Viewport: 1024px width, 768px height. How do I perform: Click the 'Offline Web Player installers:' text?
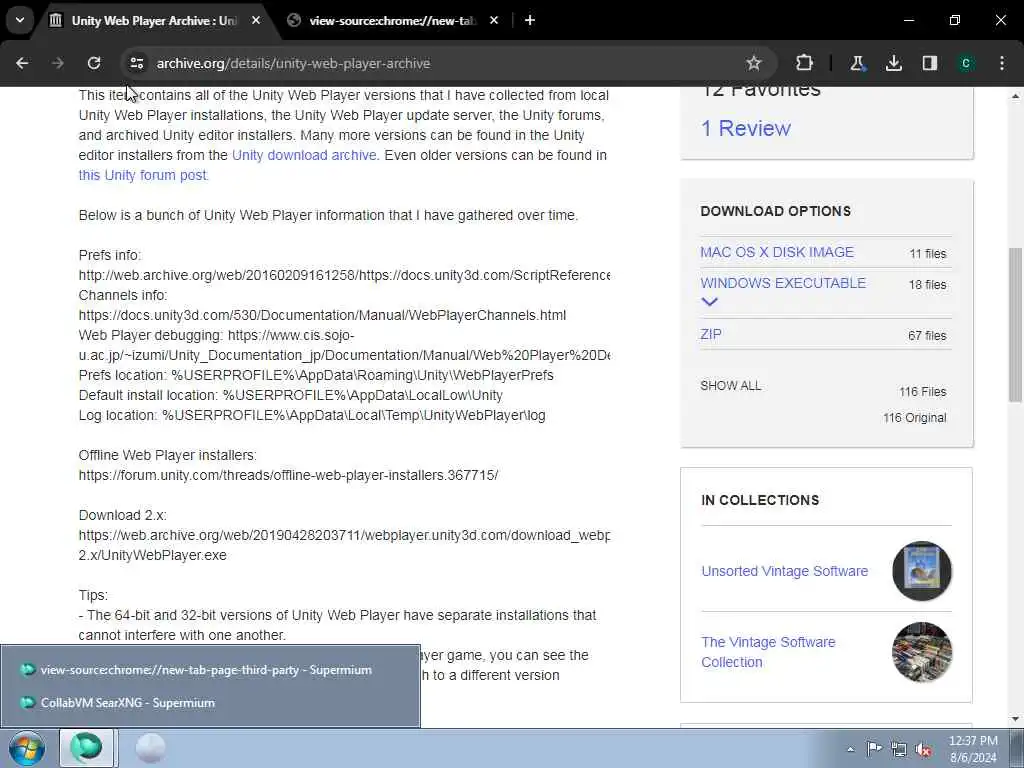pos(168,455)
